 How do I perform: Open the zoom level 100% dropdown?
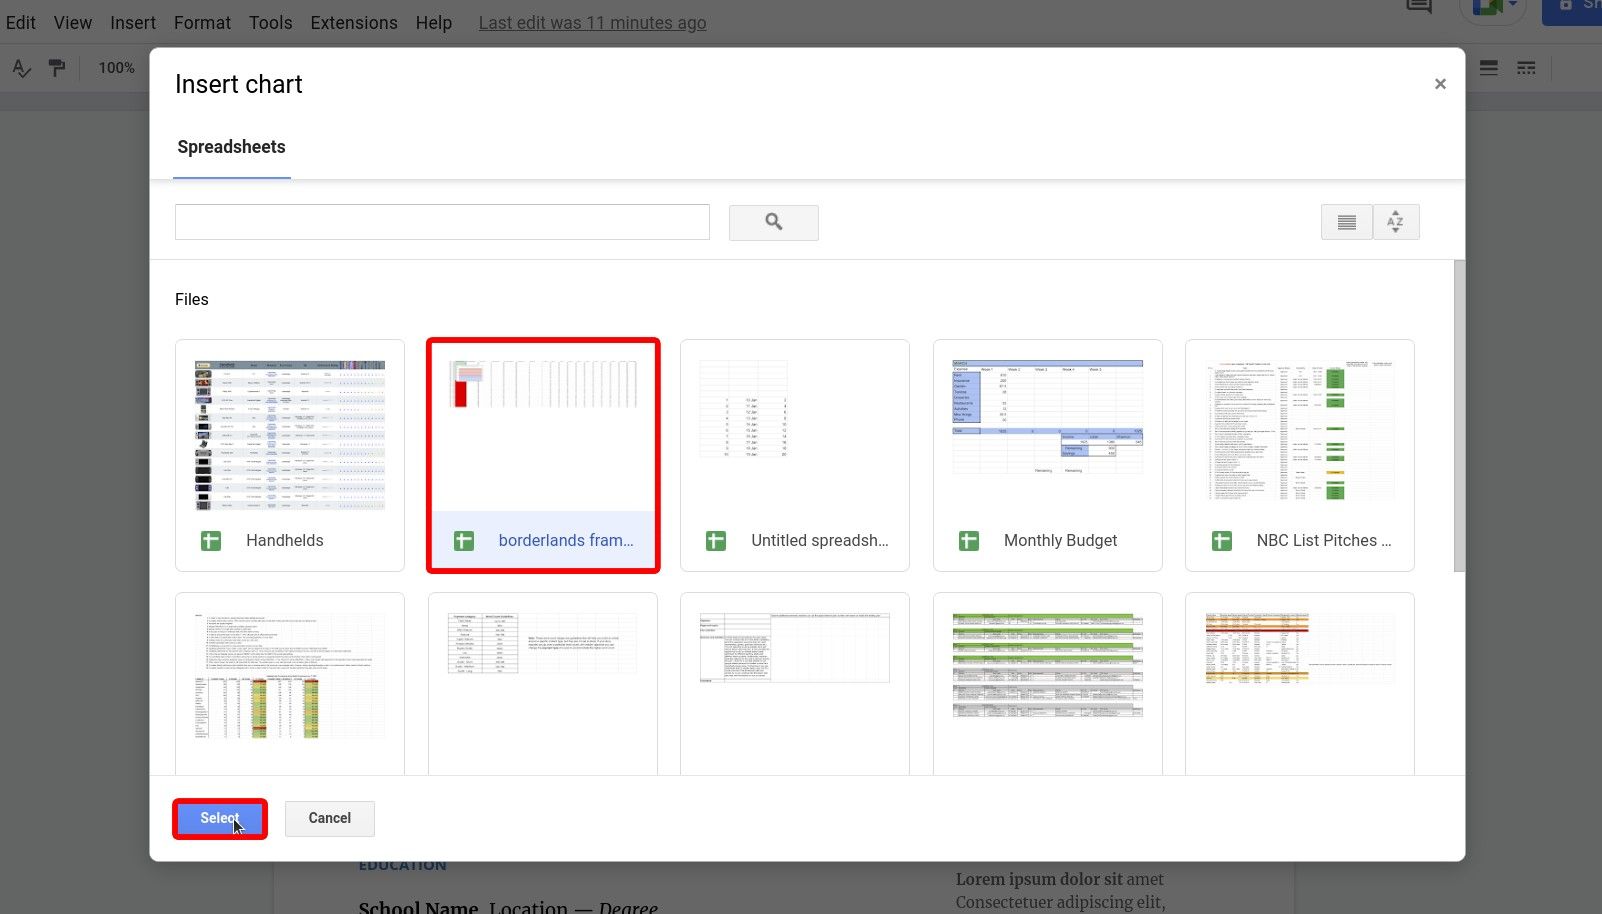116,68
